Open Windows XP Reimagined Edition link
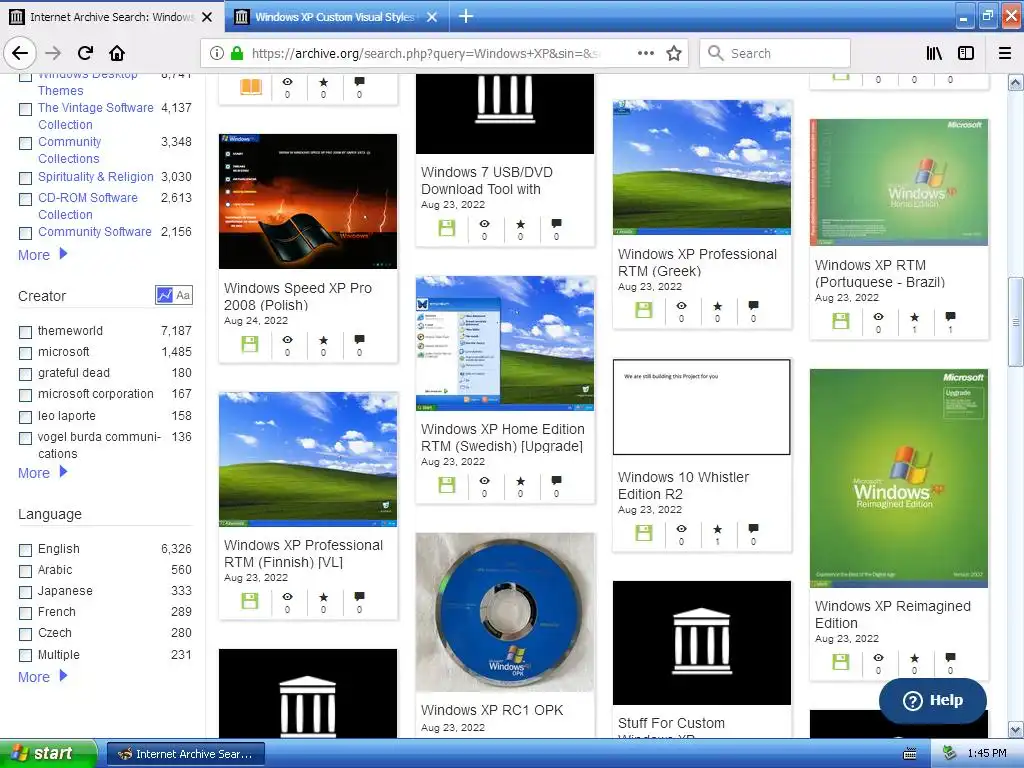This screenshot has width=1024, height=768. coord(892,615)
